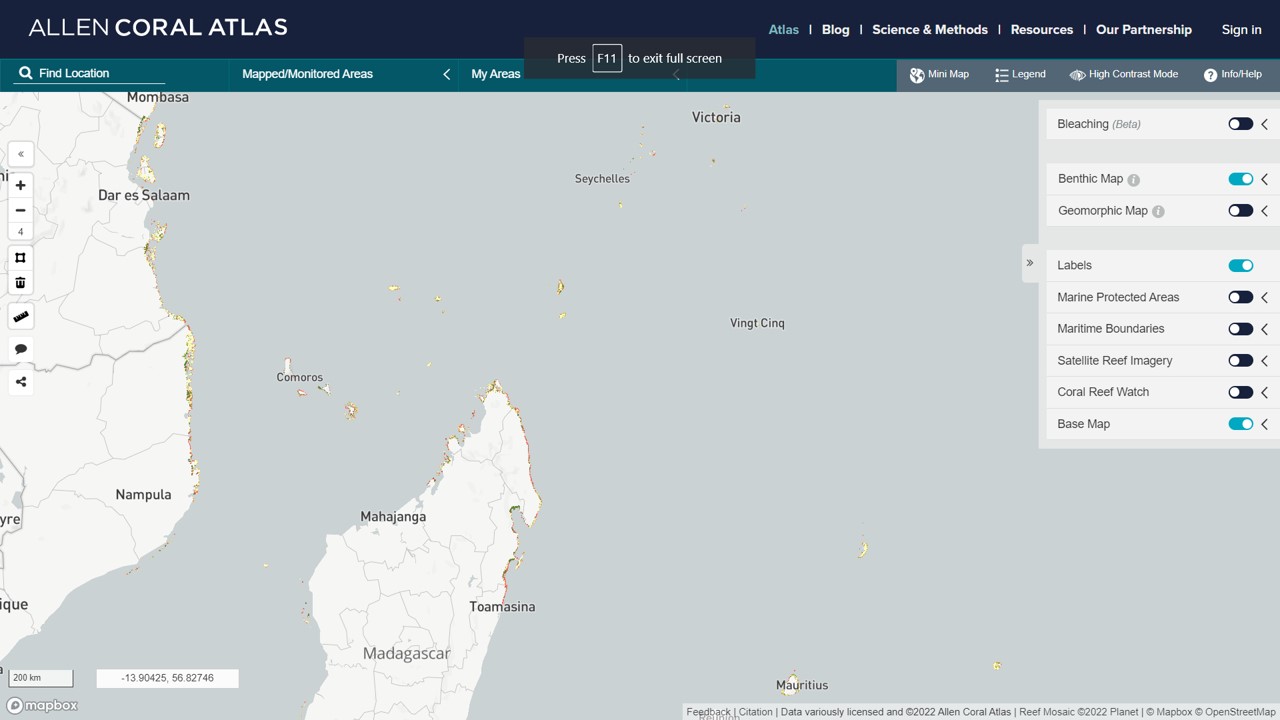
Task: Click the Sign in link
Action: point(1241,29)
